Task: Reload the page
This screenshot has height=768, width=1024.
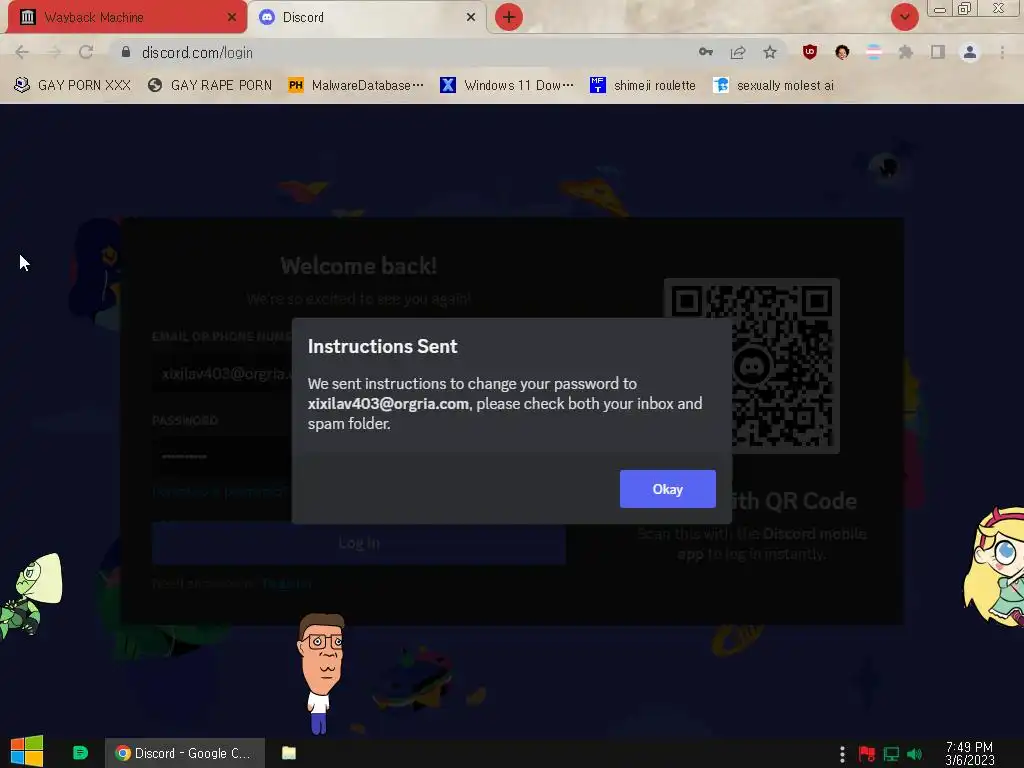Action: click(86, 52)
